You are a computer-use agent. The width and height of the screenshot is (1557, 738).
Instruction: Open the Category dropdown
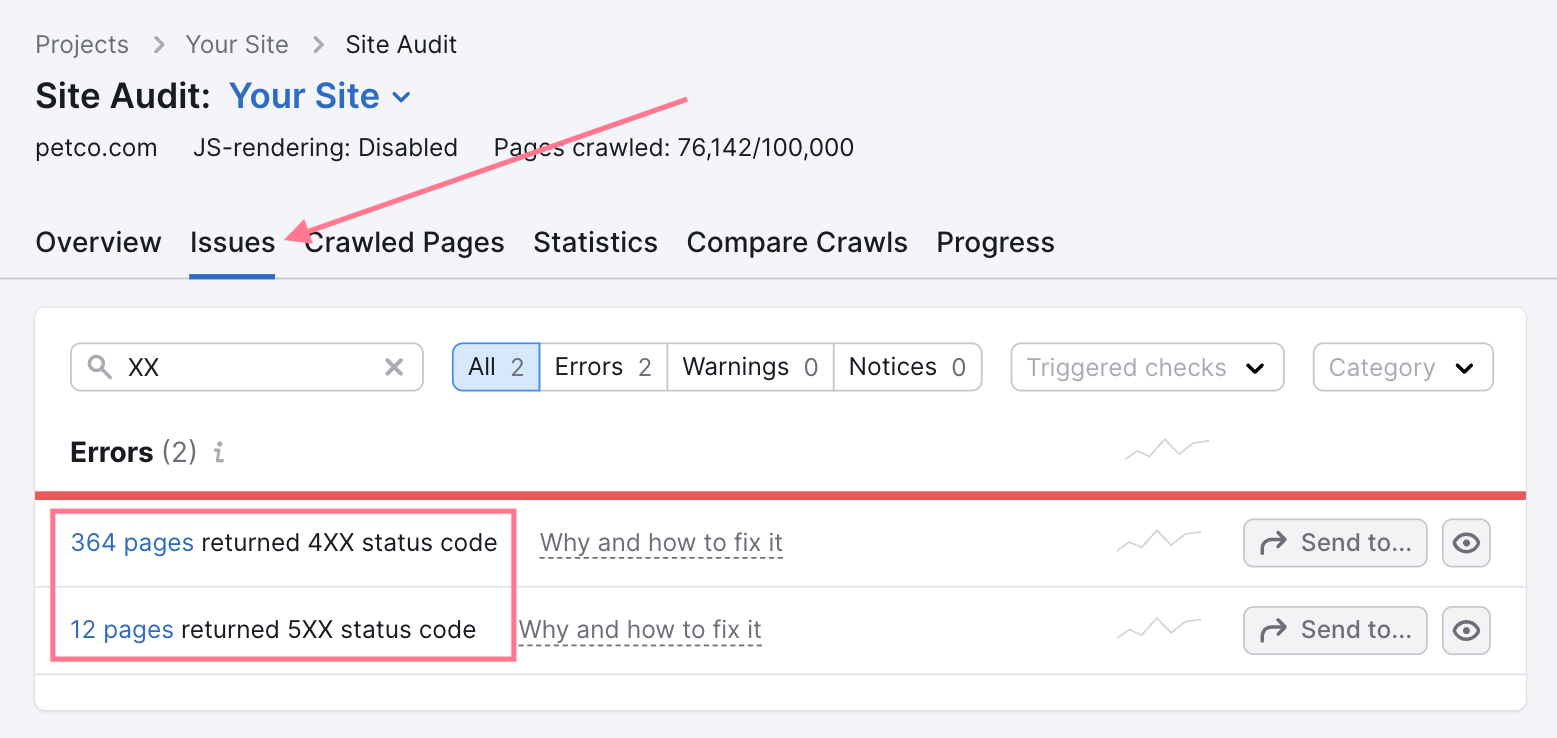1403,367
